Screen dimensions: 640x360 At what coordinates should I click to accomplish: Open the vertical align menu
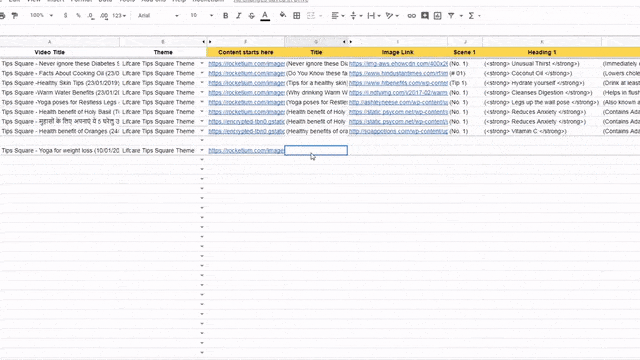pyautogui.click(x=356, y=16)
